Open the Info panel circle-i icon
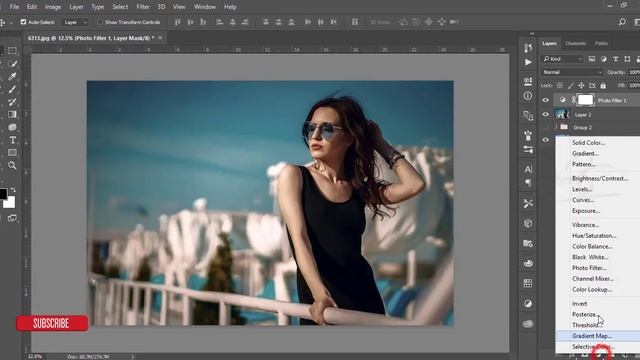 coord(528,96)
